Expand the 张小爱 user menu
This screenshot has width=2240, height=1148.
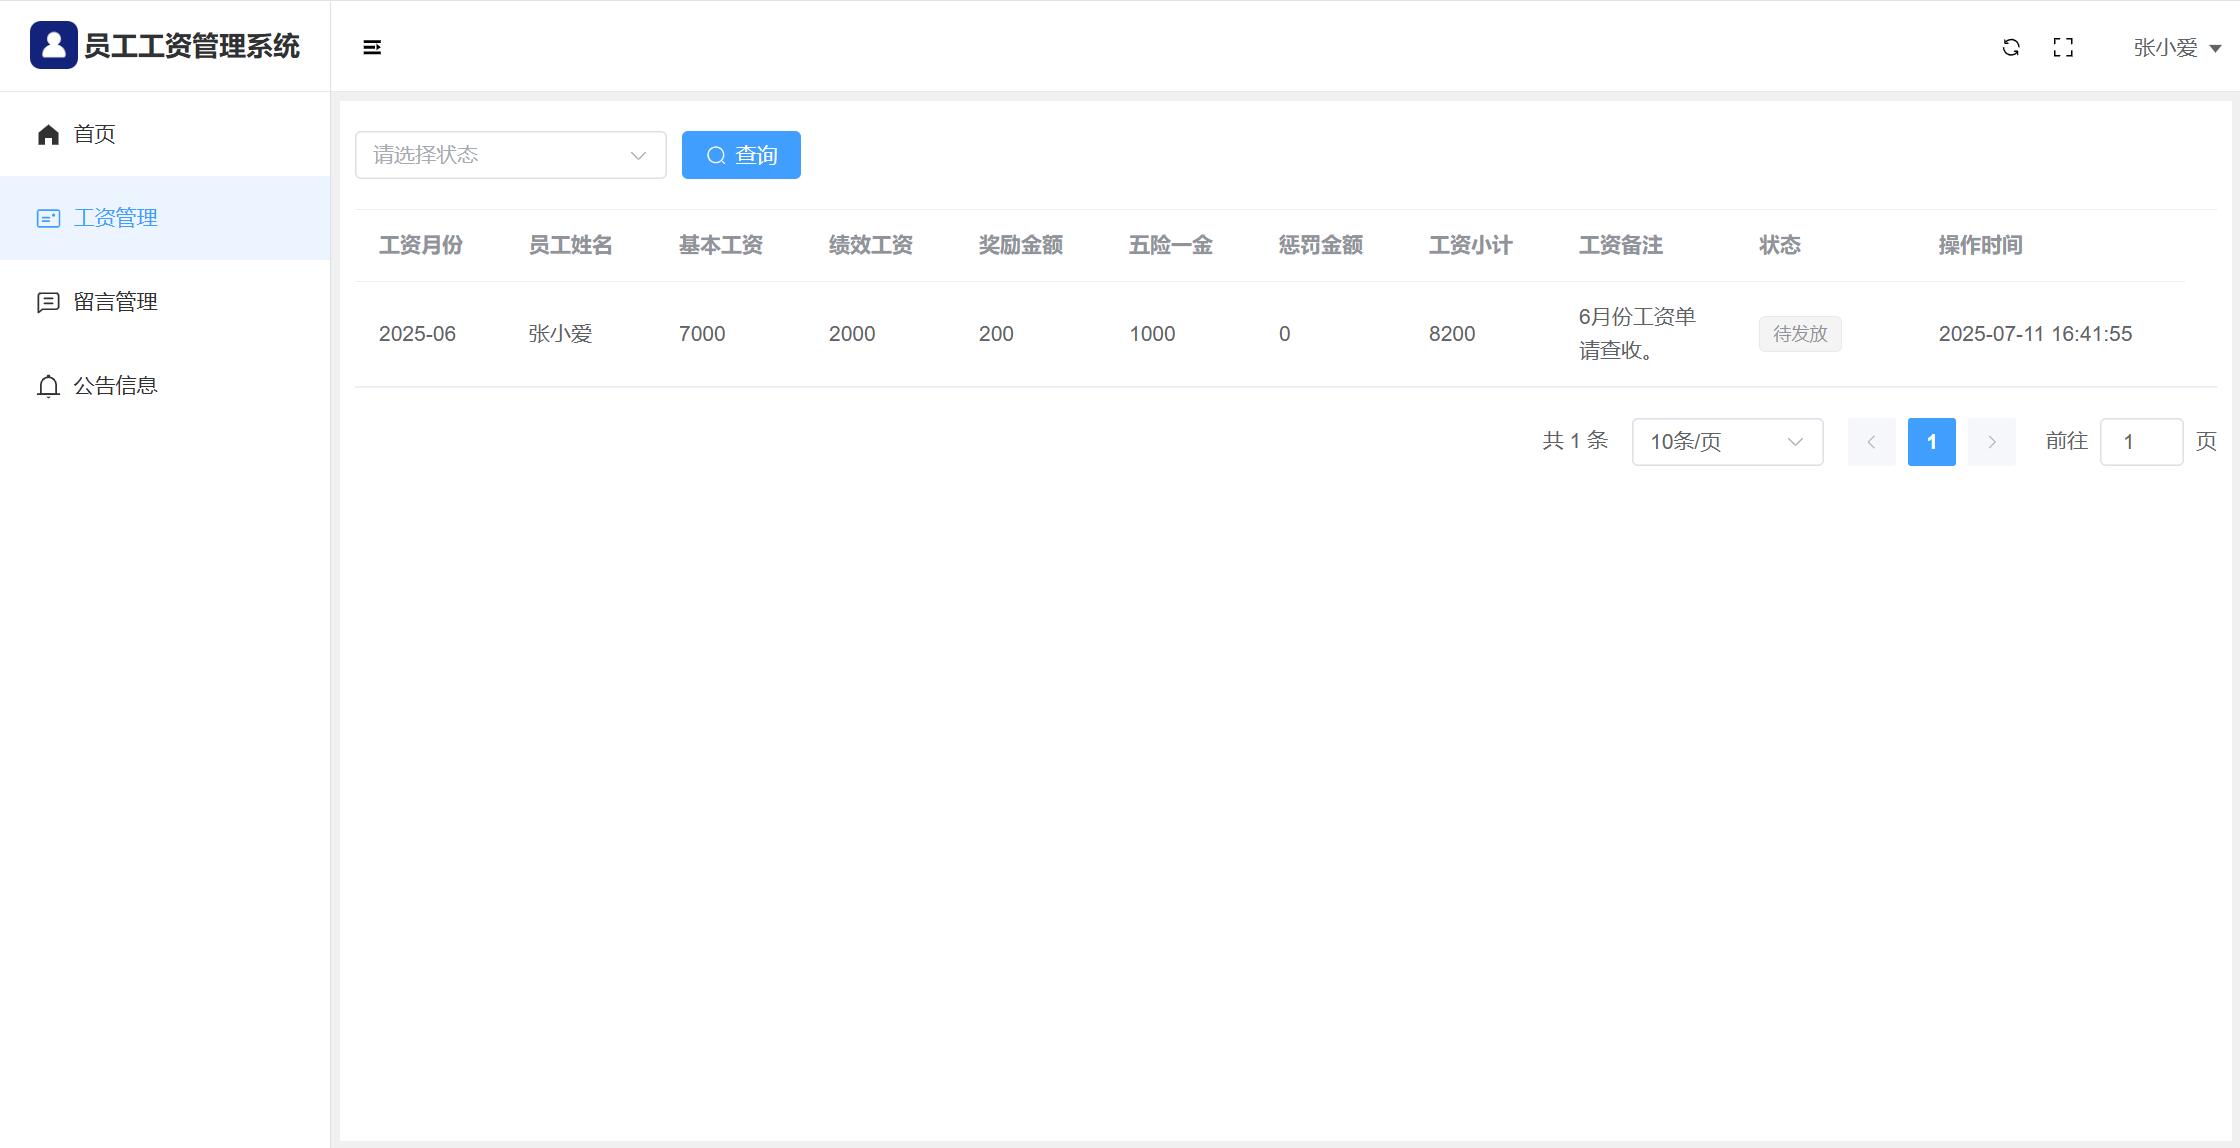(x=2177, y=48)
